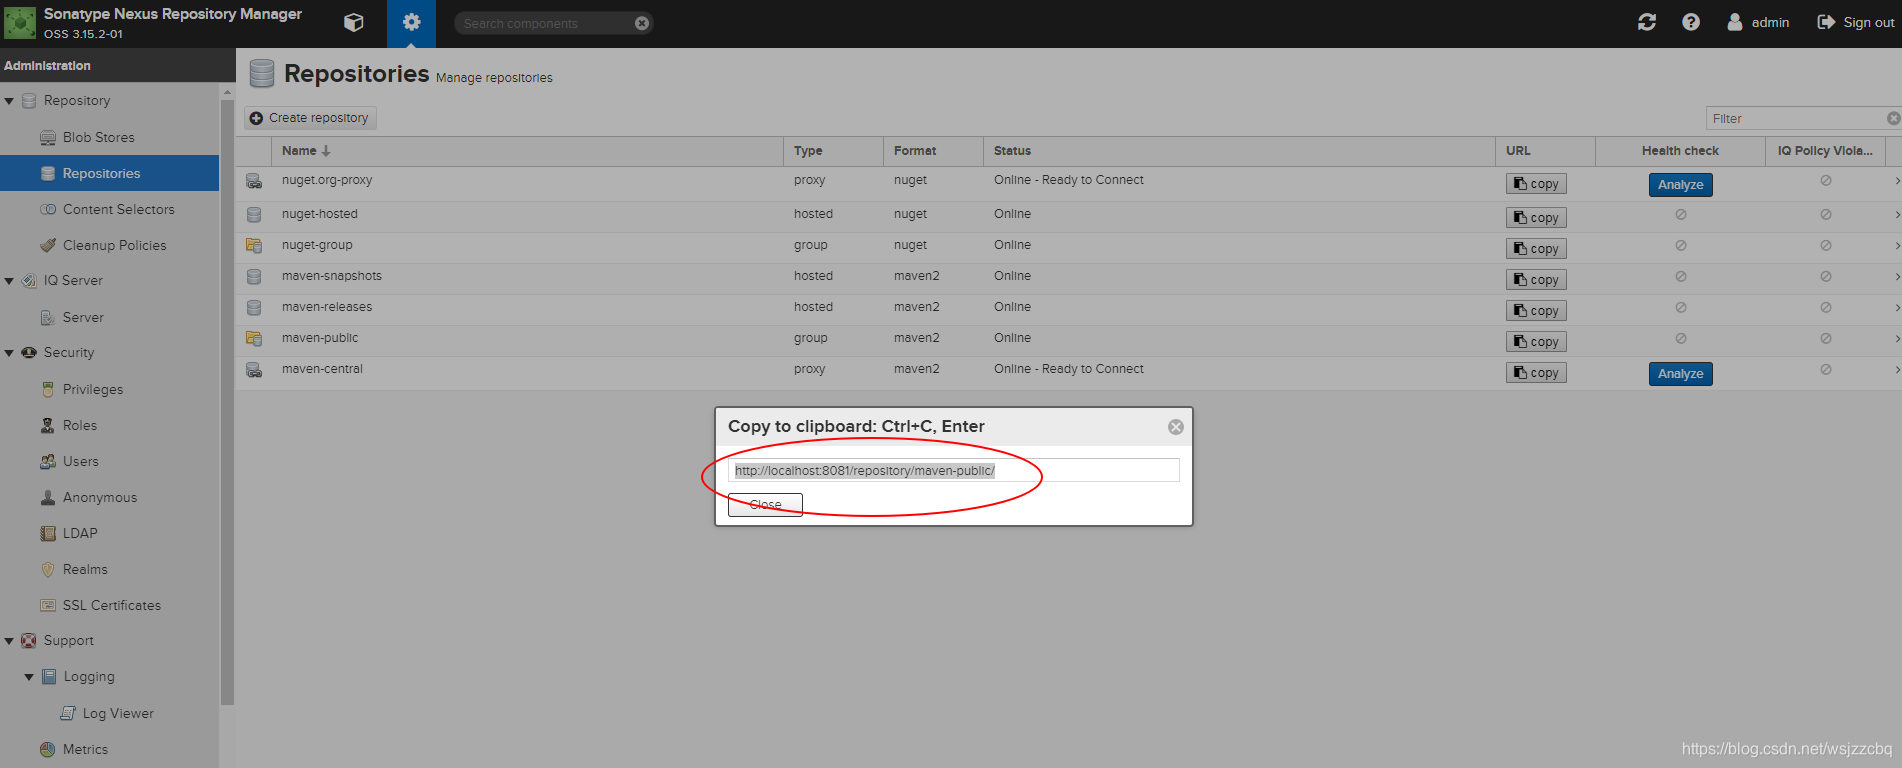The image size is (1902, 768).
Task: Sort by the Format column header
Action: [x=933, y=151]
